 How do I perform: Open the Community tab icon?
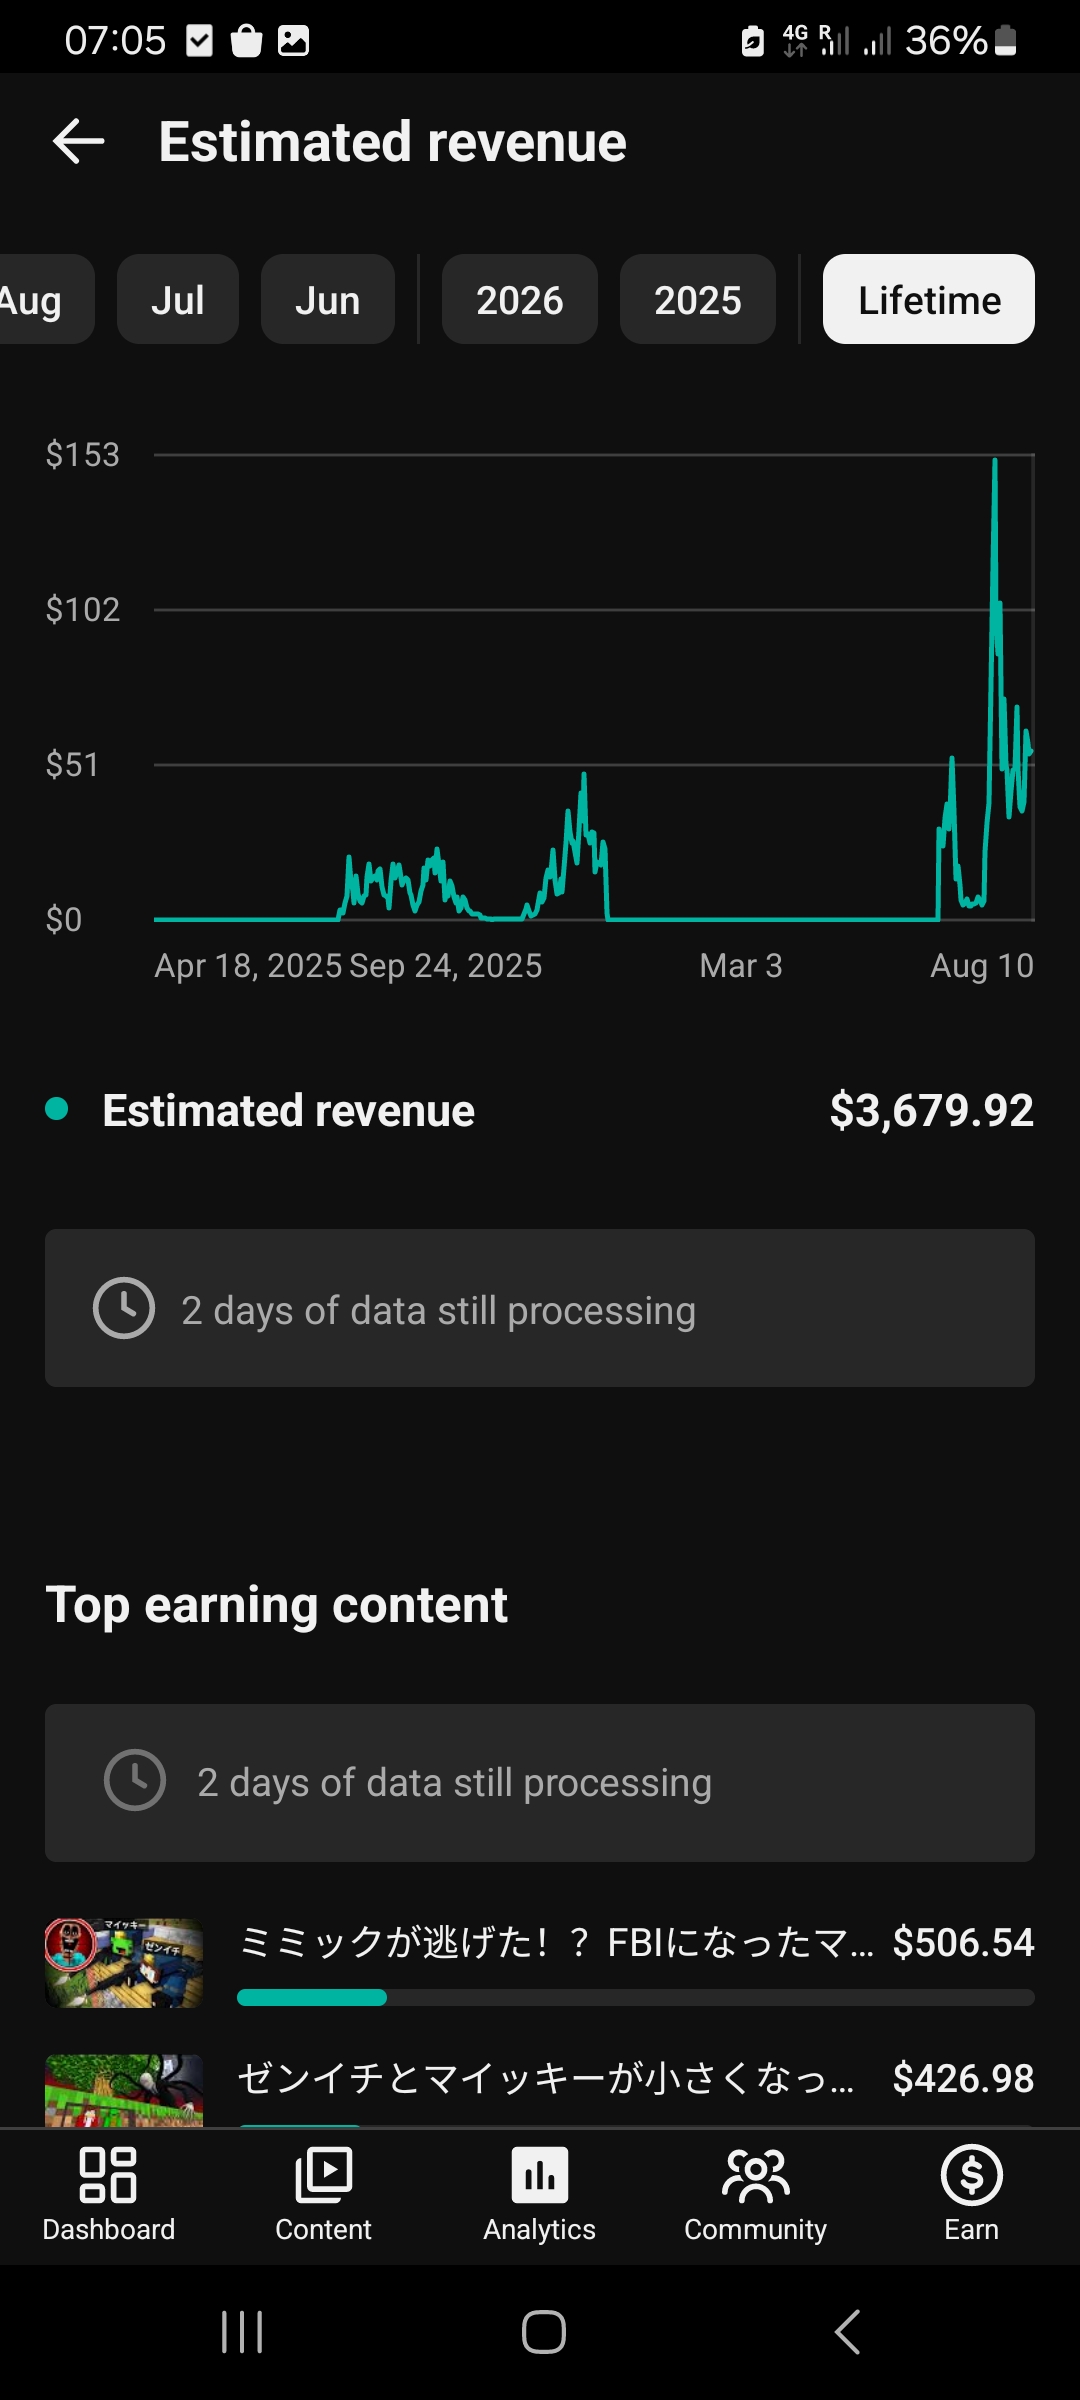756,2175
